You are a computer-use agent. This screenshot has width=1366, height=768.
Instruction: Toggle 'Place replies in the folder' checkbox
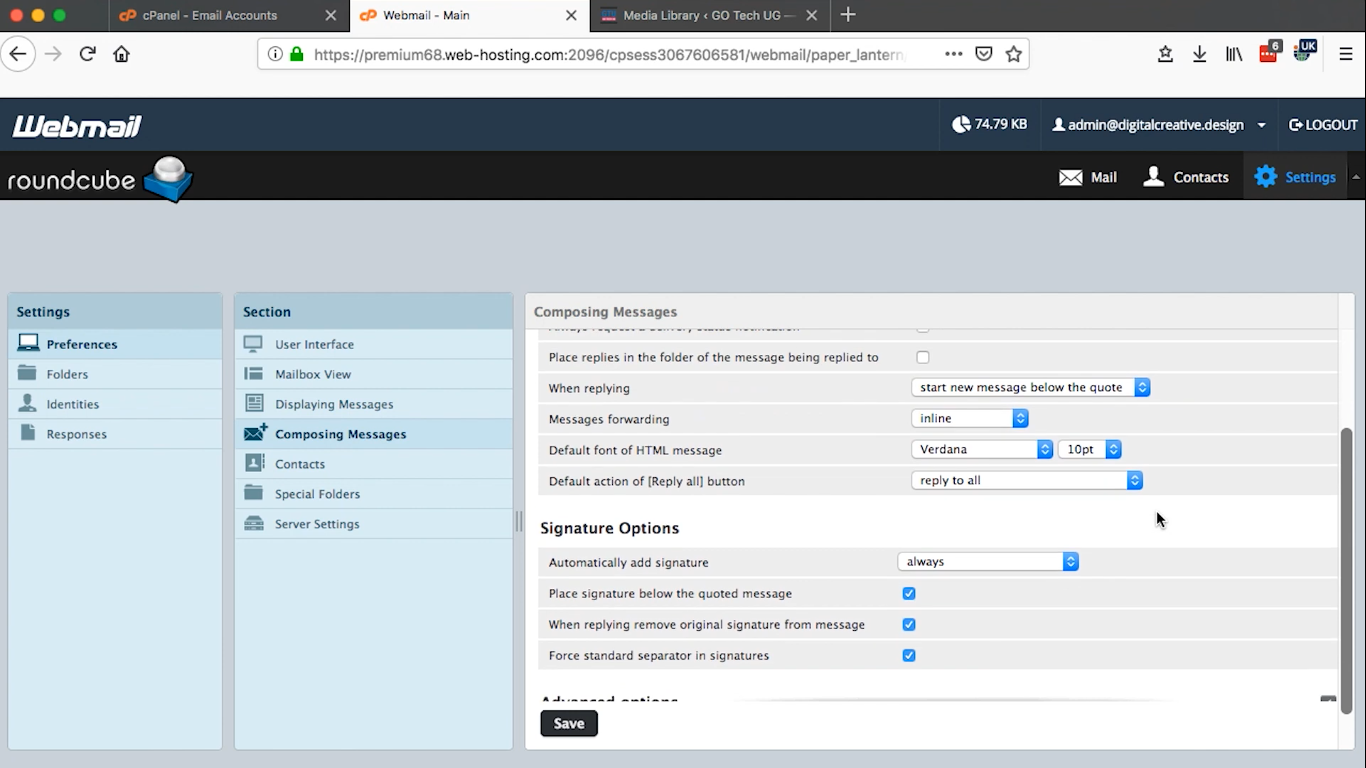point(923,357)
